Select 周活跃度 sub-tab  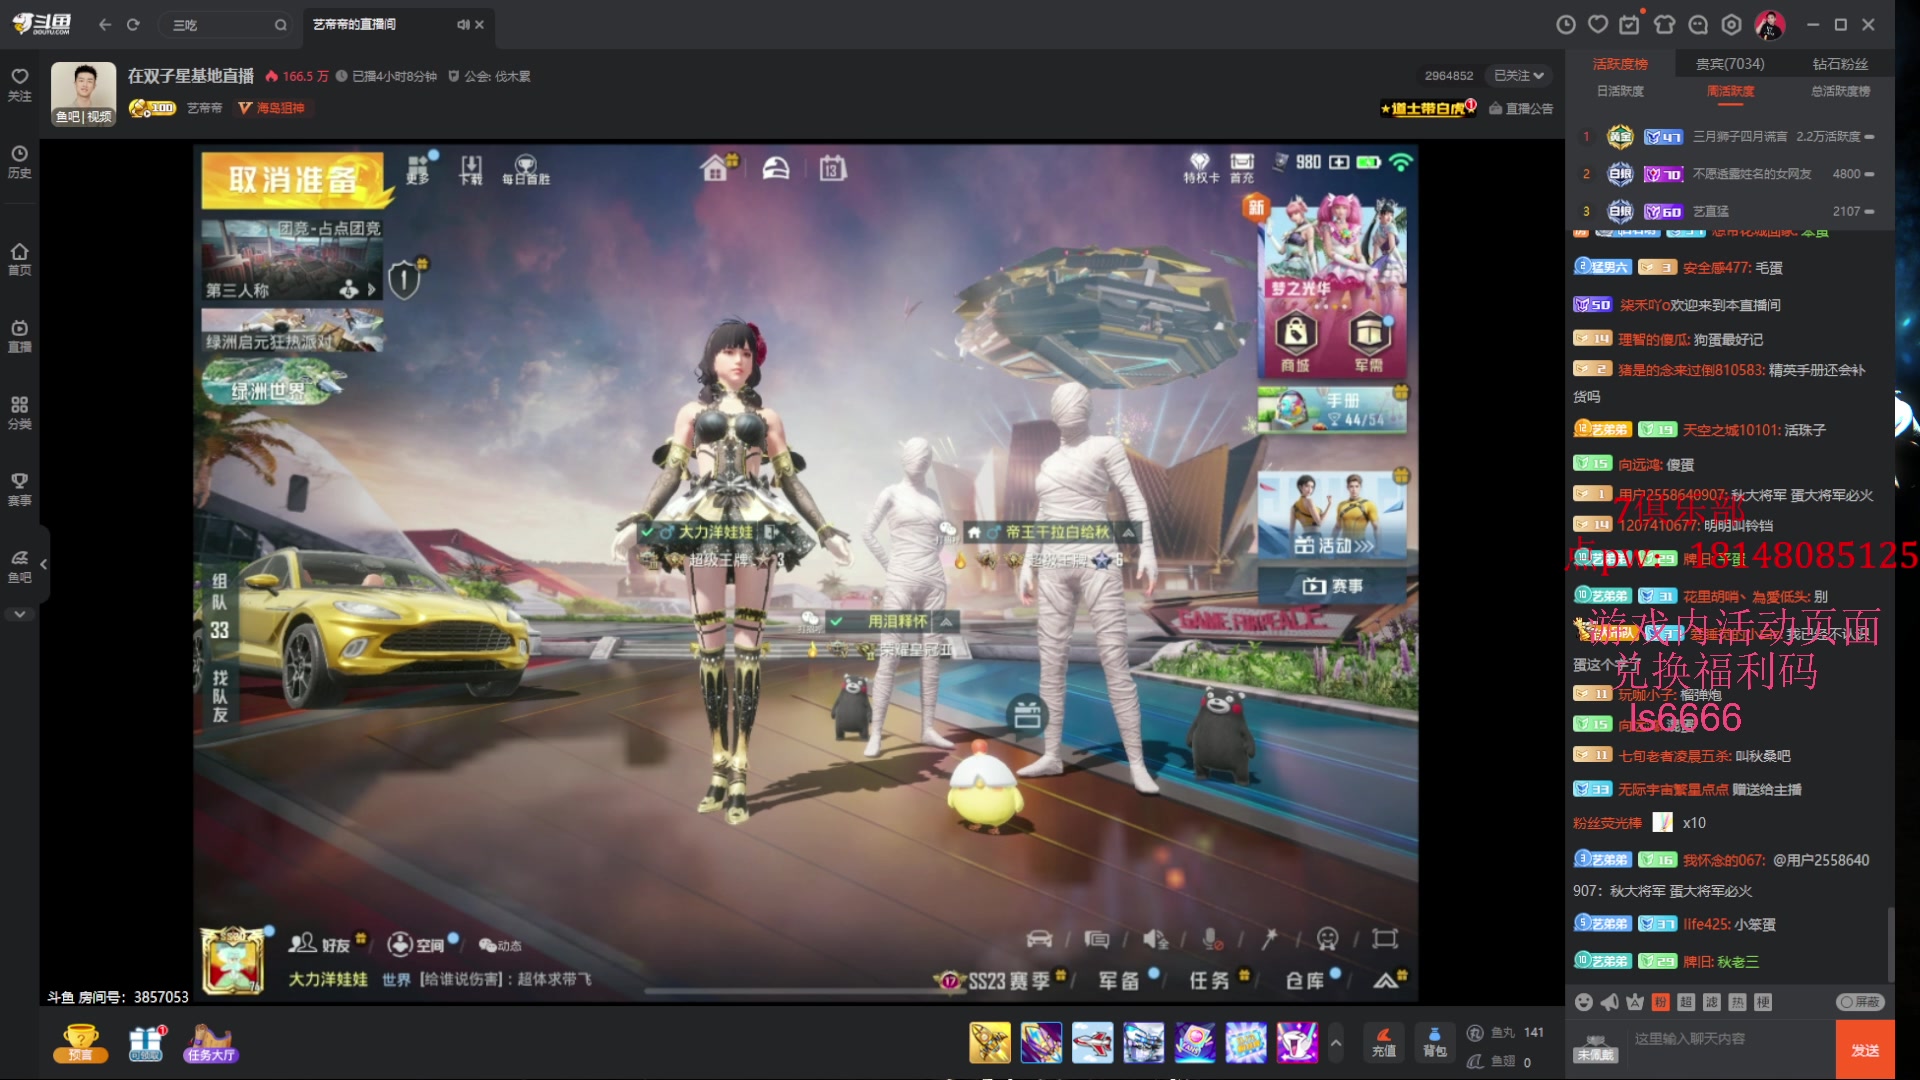1730,91
